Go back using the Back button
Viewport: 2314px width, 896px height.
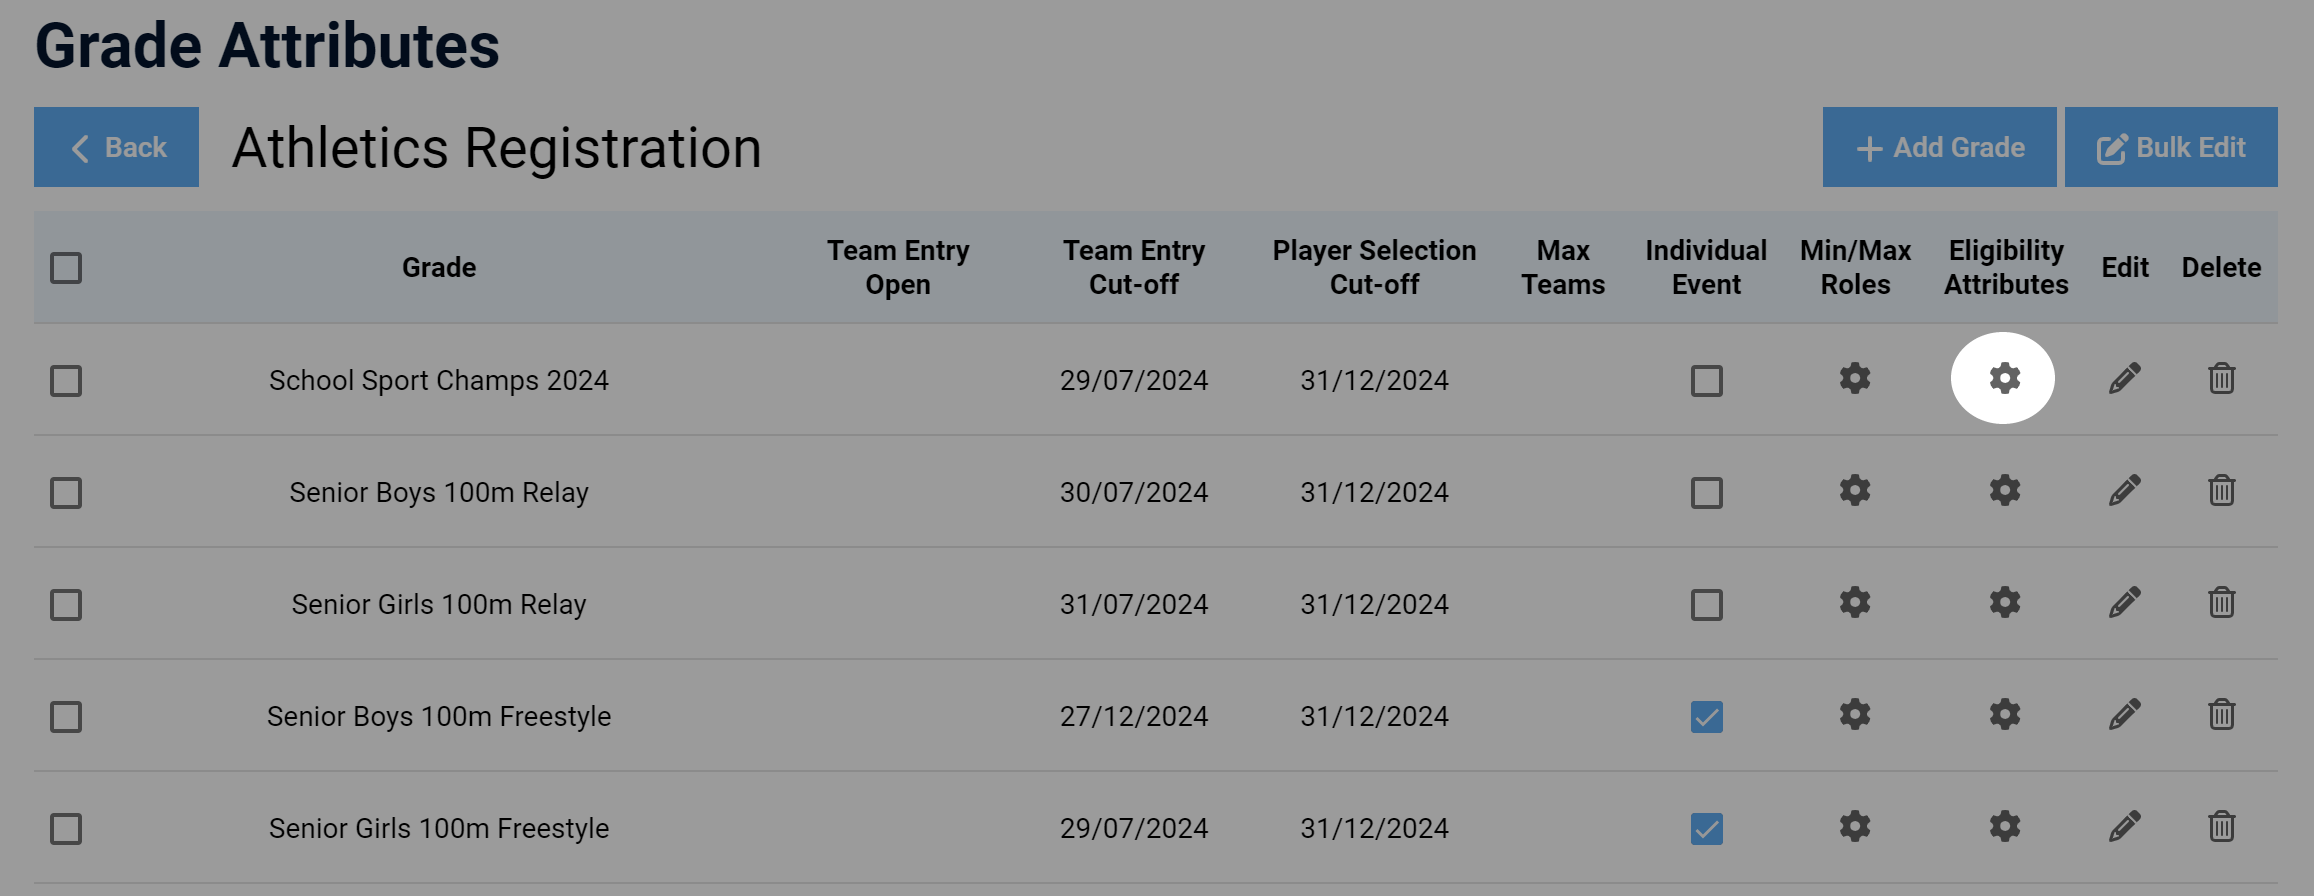point(116,147)
